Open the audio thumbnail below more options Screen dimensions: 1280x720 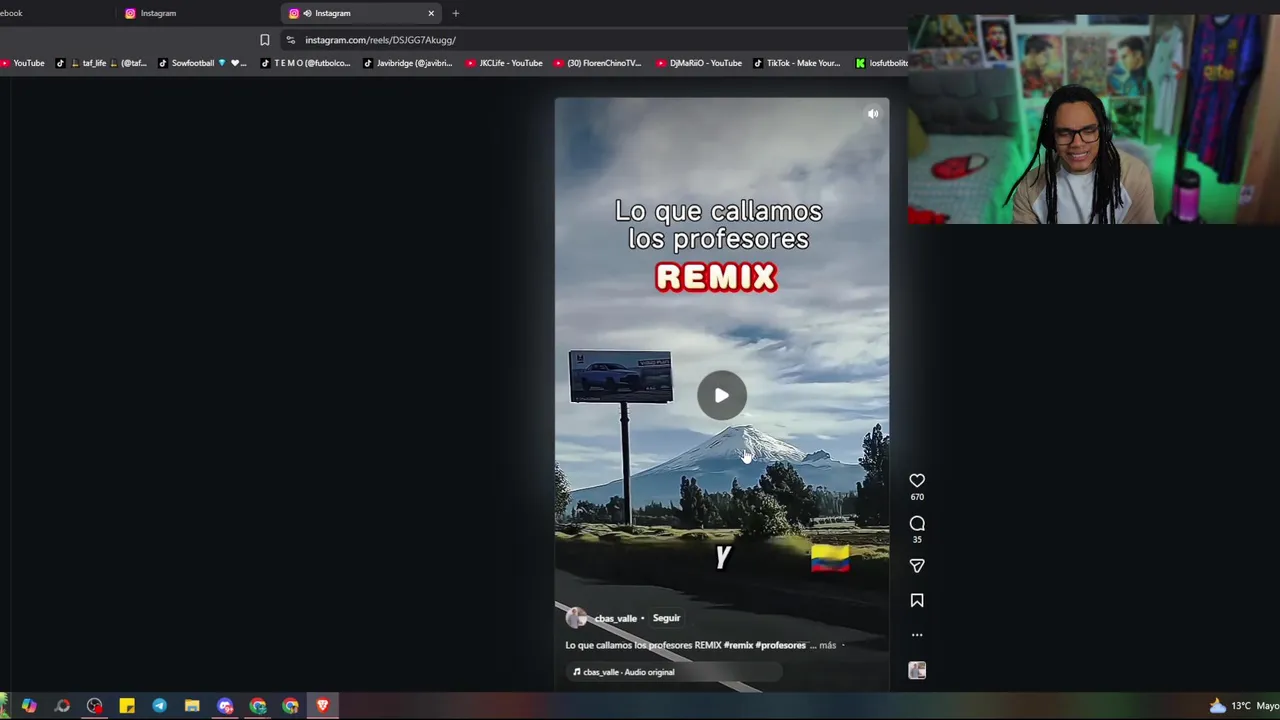[x=917, y=671]
